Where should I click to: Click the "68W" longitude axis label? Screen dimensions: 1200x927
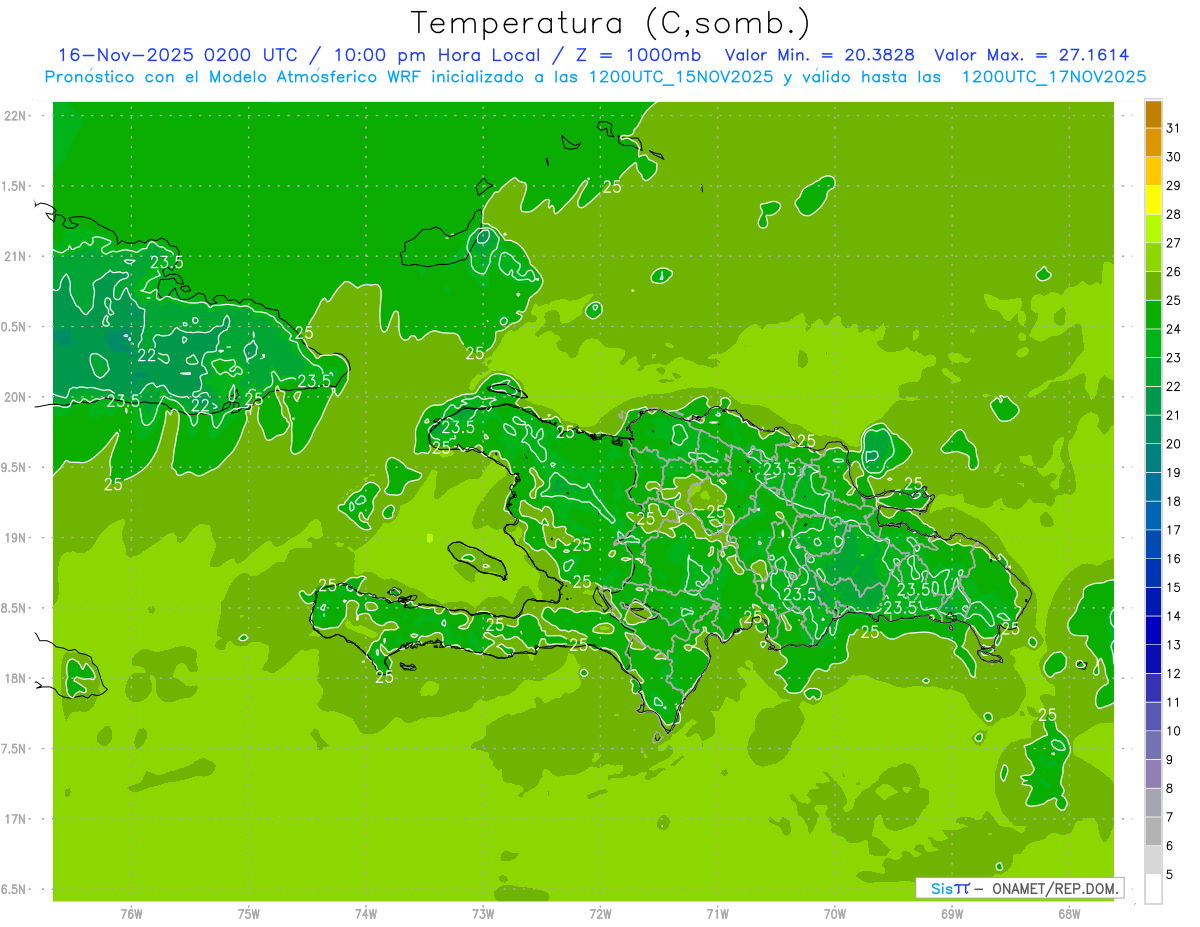click(1069, 914)
